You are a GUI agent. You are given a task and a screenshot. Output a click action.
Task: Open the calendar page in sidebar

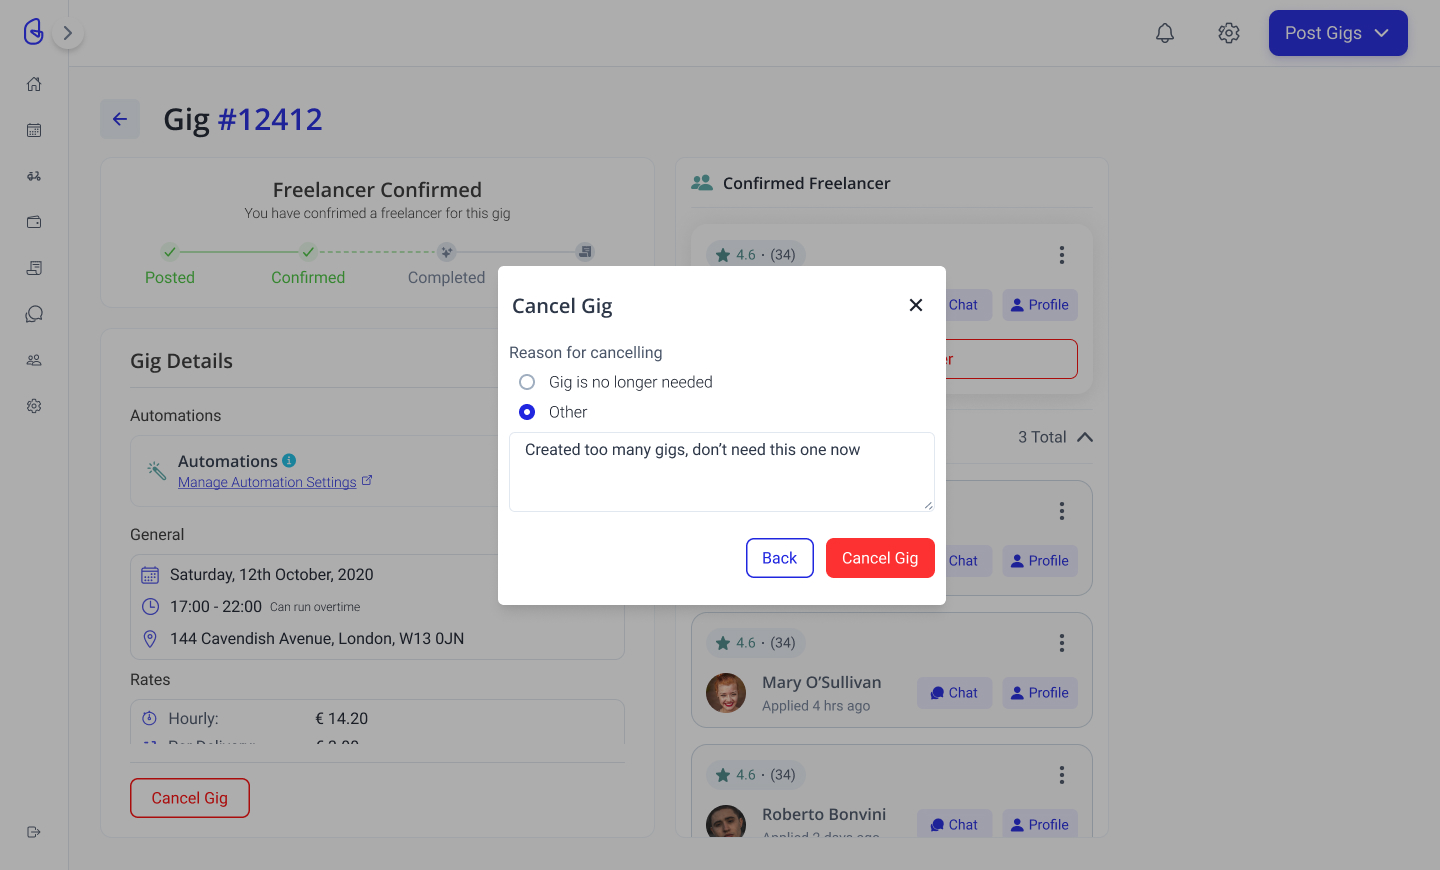coord(34,130)
